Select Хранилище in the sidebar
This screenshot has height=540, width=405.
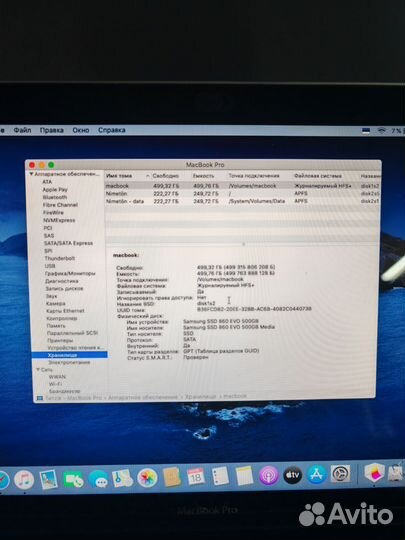[x=69, y=355]
